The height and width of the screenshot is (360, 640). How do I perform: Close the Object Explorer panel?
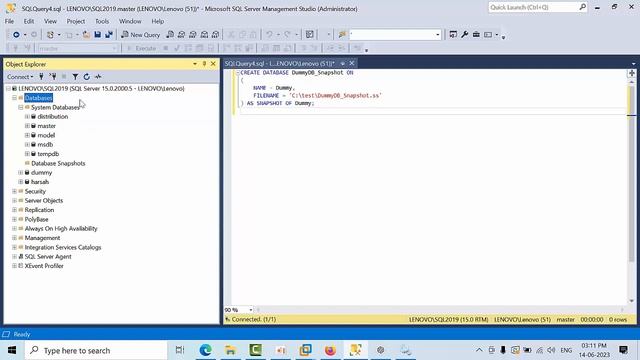coord(213,64)
